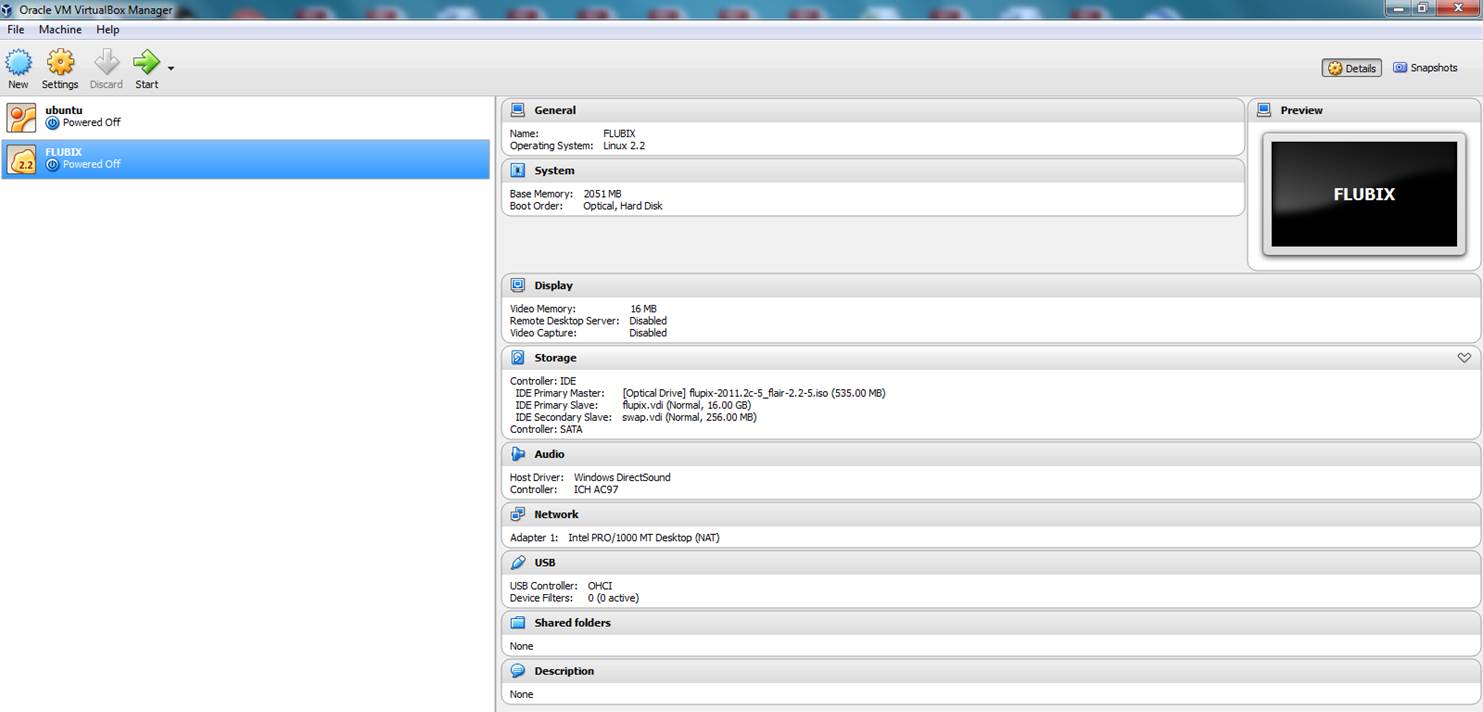Screen dimensions: 1483x712
Task: Click the Preview section monitor icon
Action: tap(1264, 110)
